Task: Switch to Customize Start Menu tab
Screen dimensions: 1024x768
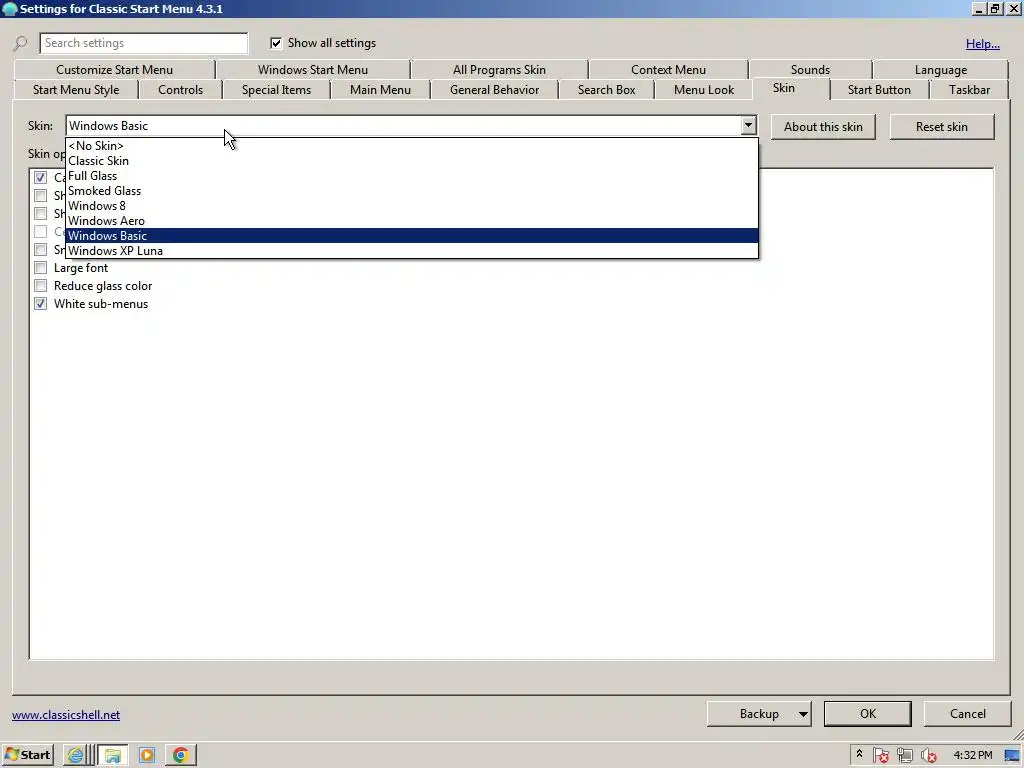Action: 114,70
